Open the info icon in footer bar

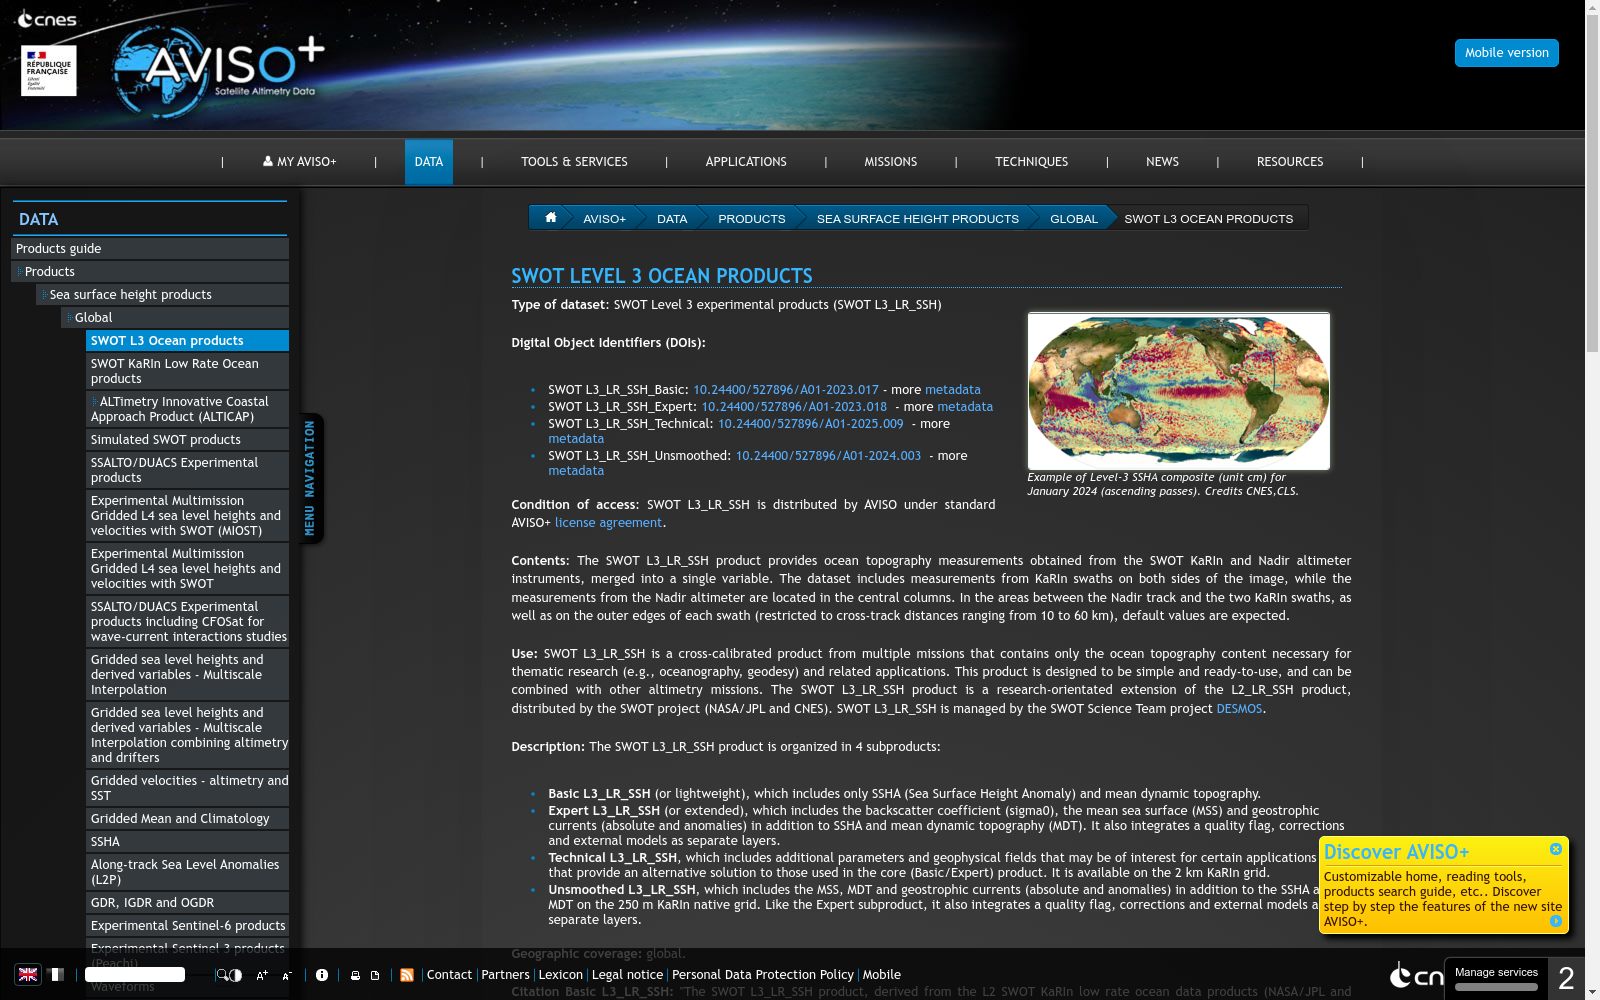[x=322, y=975]
